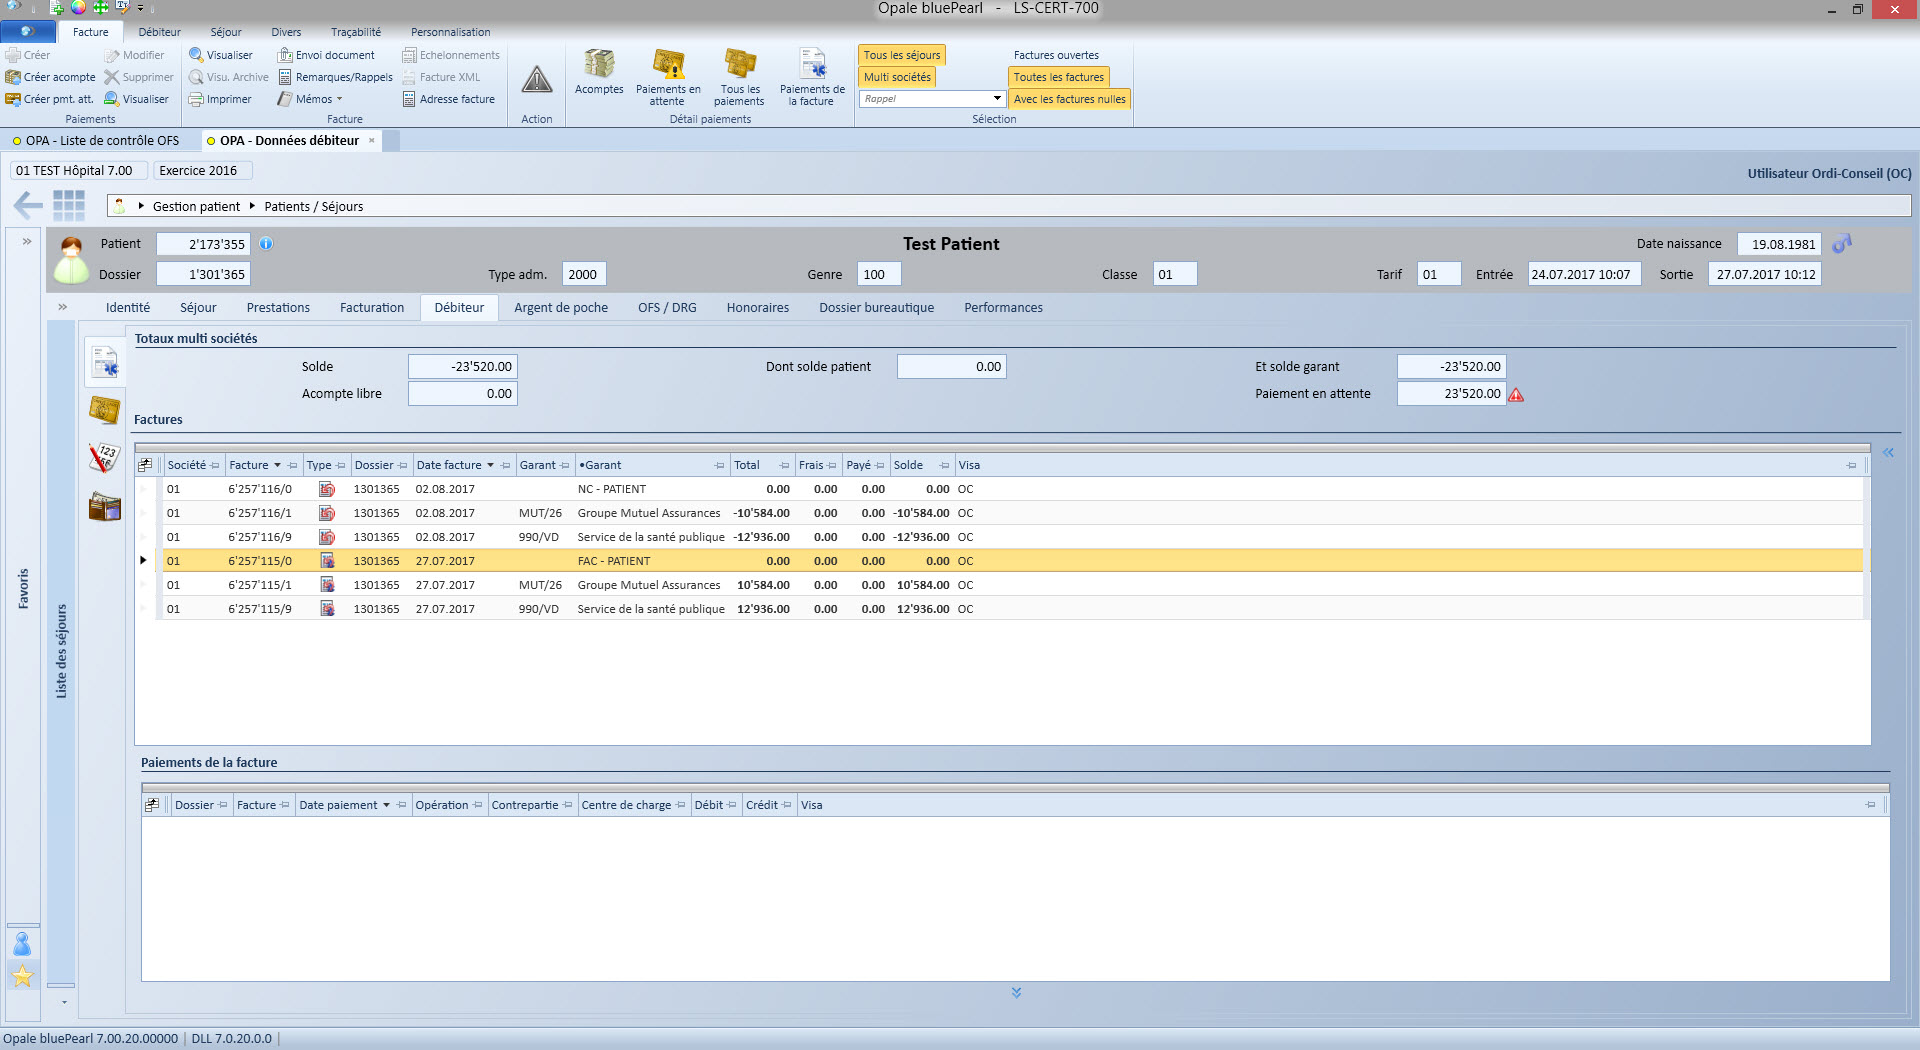
Task: Open the Traçabilité ribbon tab
Action: tap(356, 32)
